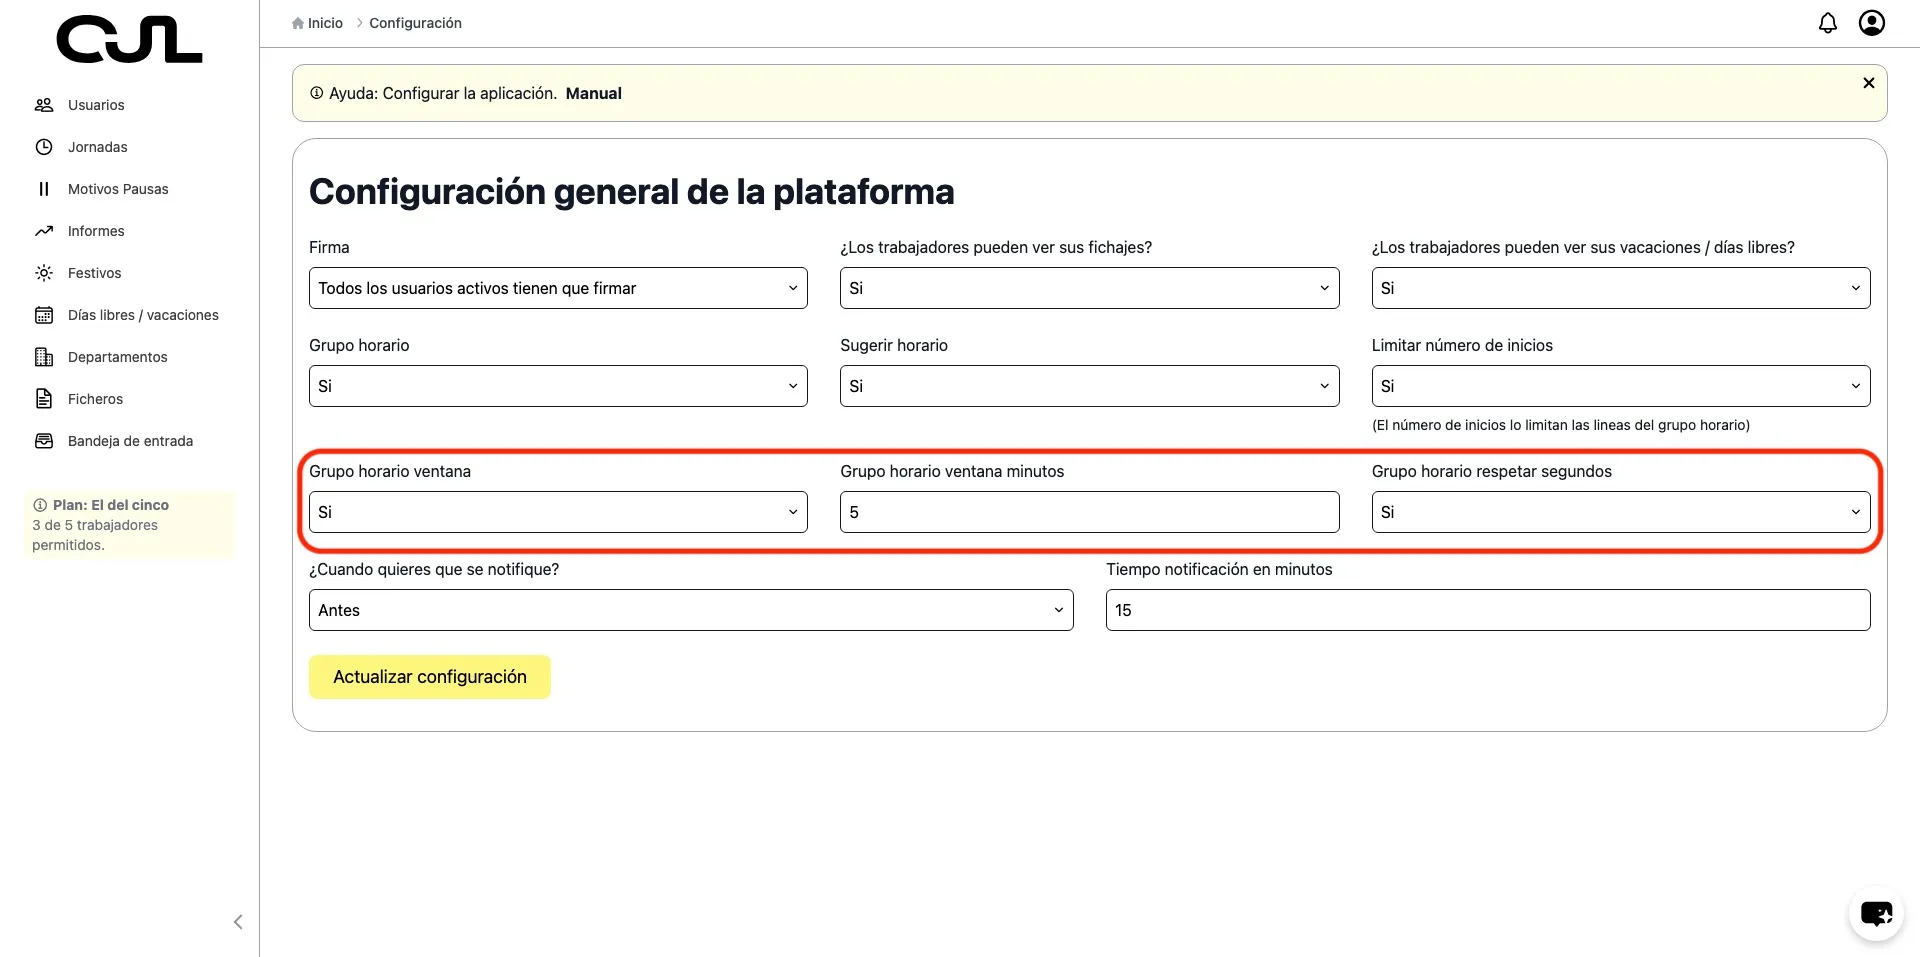Viewport: 1920px width, 957px height.
Task: Click the Sugerir horario label
Action: pos(894,345)
